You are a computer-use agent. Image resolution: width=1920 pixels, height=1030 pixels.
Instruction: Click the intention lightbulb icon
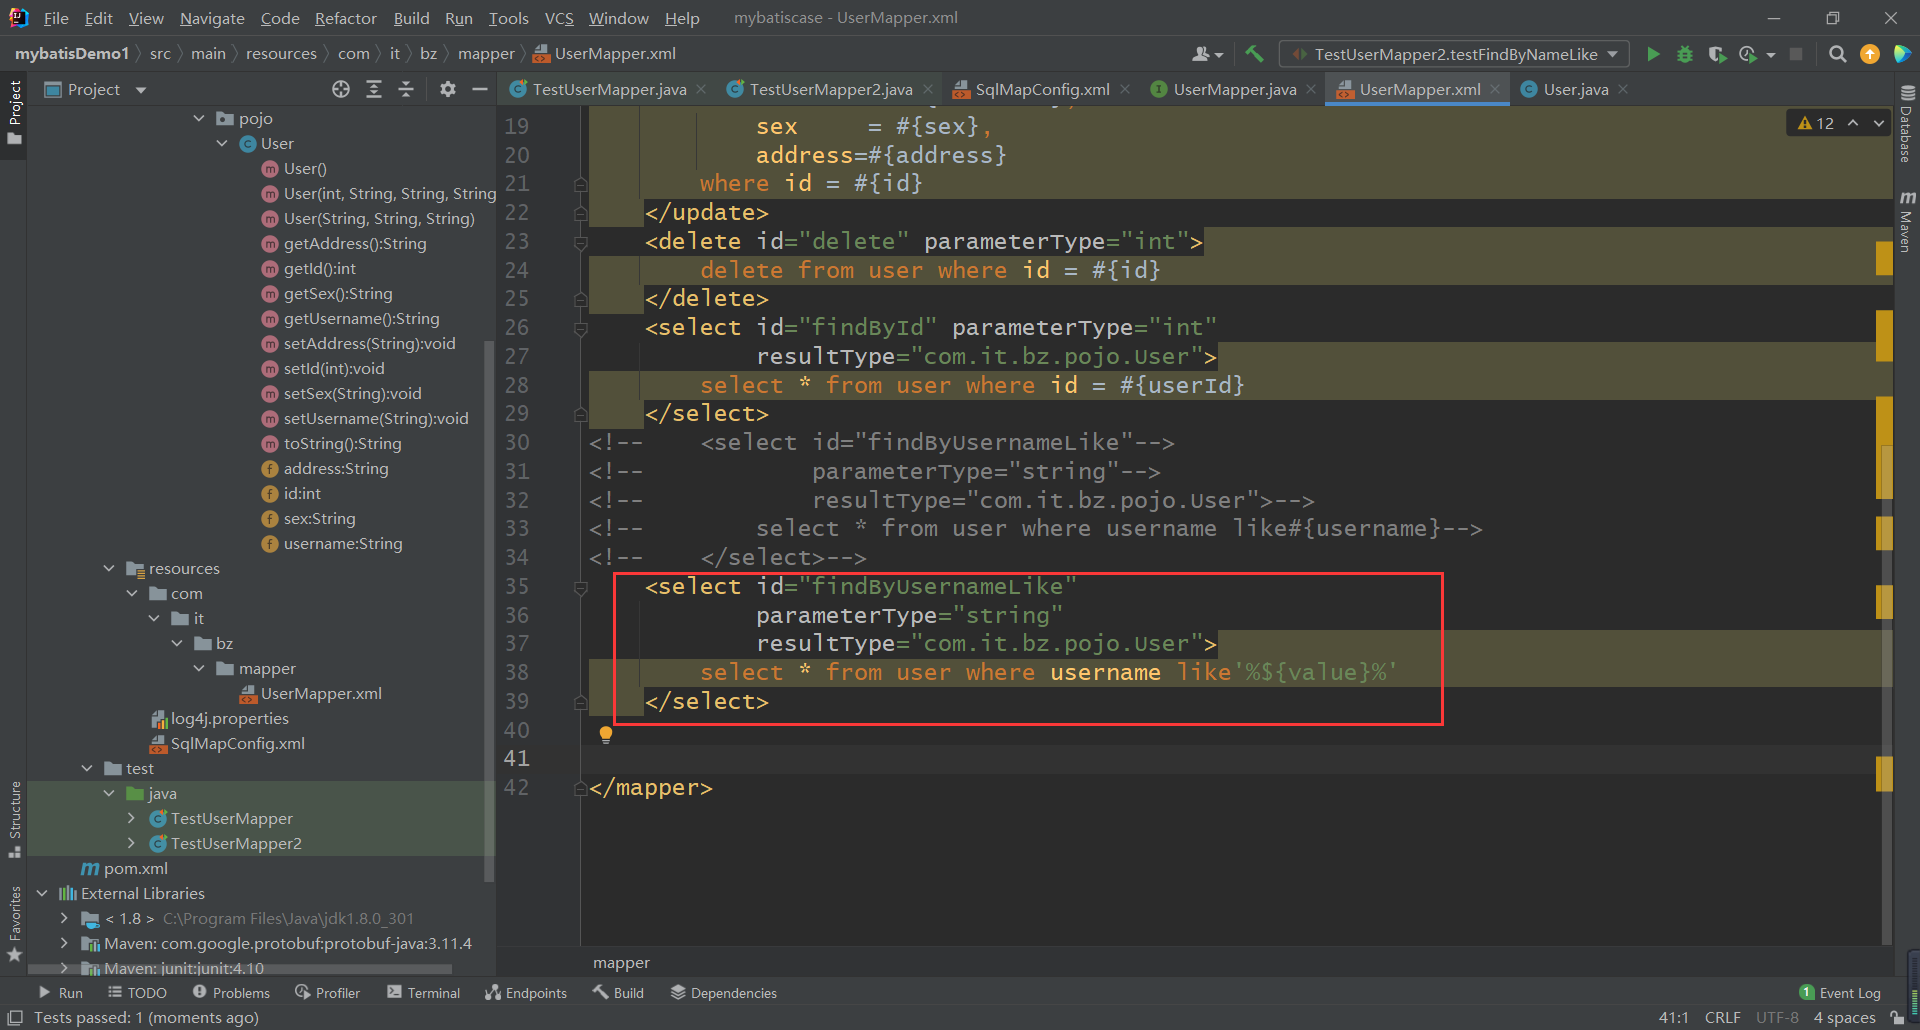tap(605, 735)
